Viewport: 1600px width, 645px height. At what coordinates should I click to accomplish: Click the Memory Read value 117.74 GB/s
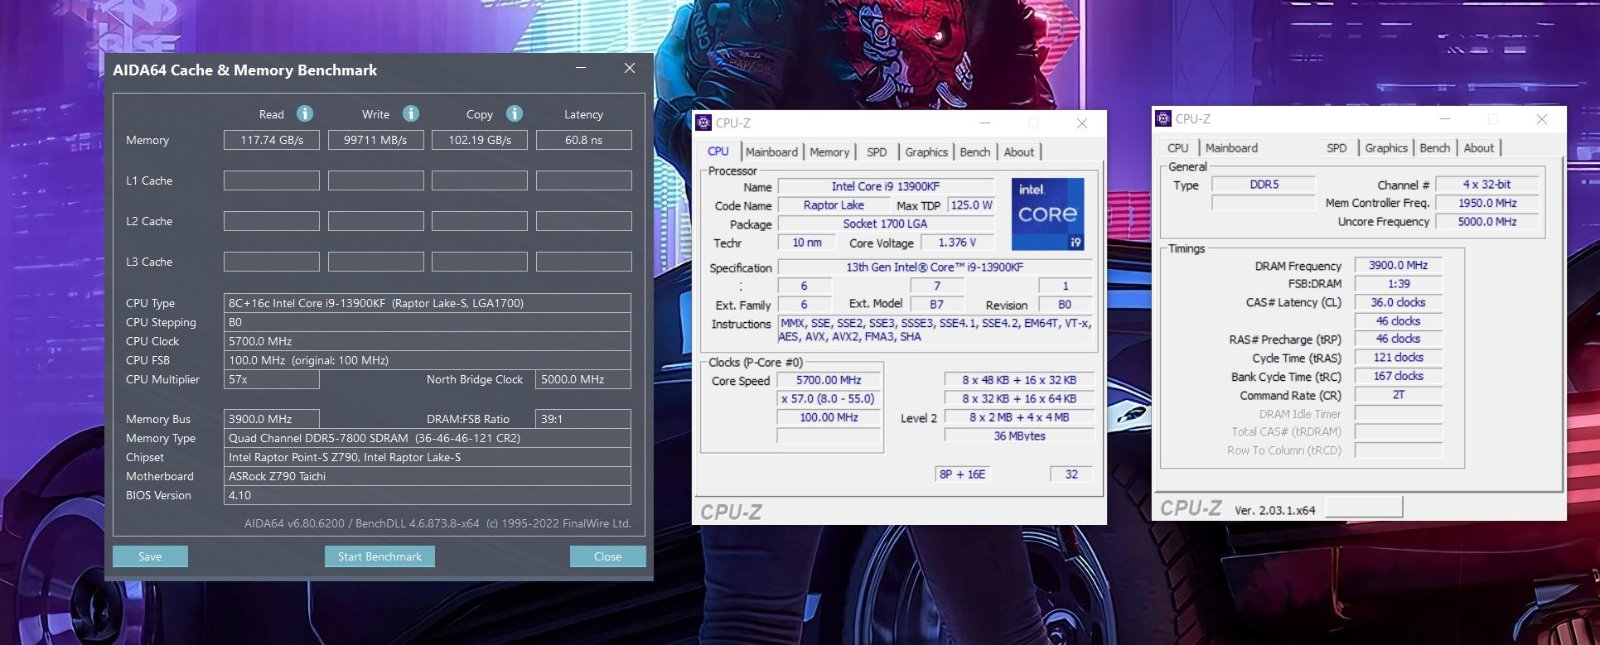272,140
